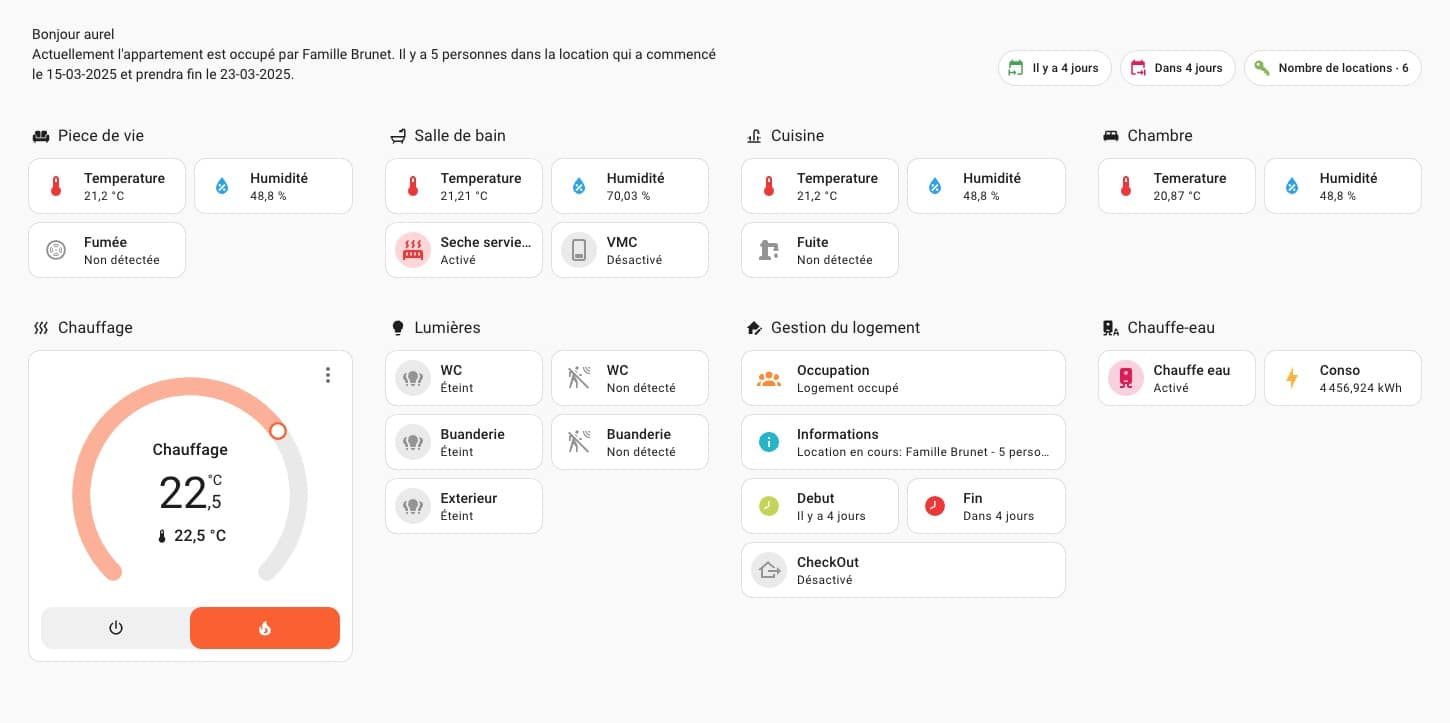Open the Chauffe-eau section heading
Image resolution: width=1450 pixels, height=723 pixels.
point(1171,328)
